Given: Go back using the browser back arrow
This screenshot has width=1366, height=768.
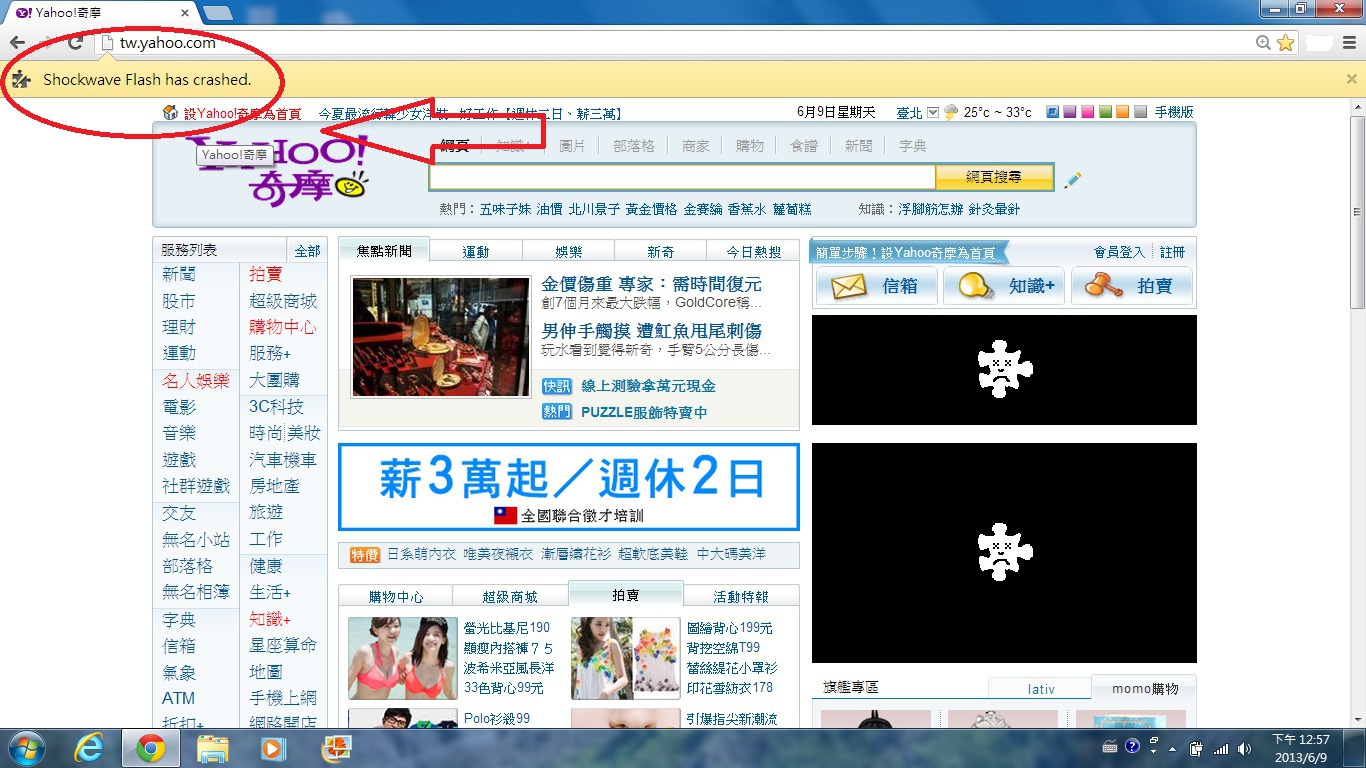Looking at the screenshot, I should (x=17, y=43).
